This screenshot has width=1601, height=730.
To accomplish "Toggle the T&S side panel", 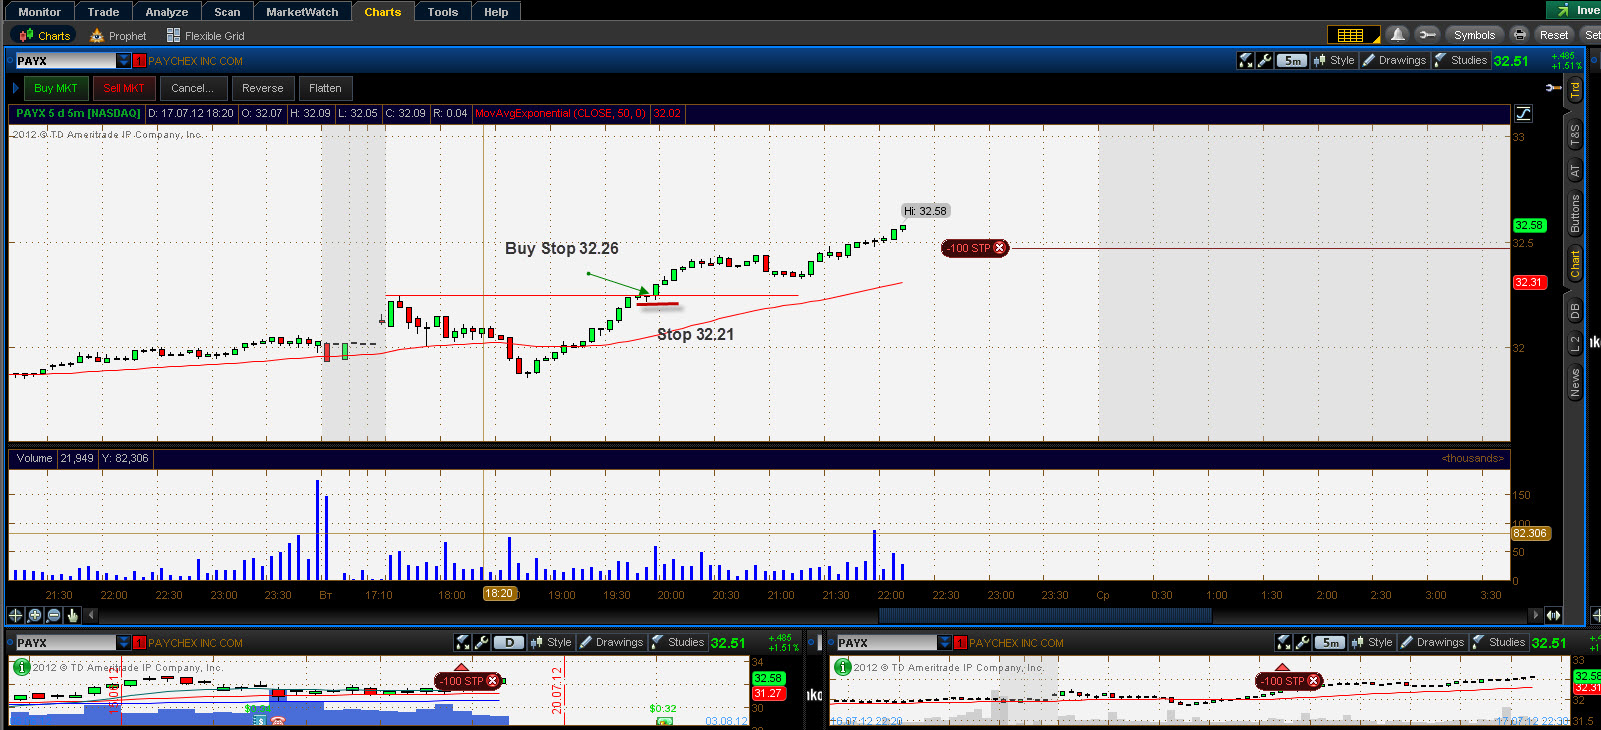I will click(x=1575, y=134).
